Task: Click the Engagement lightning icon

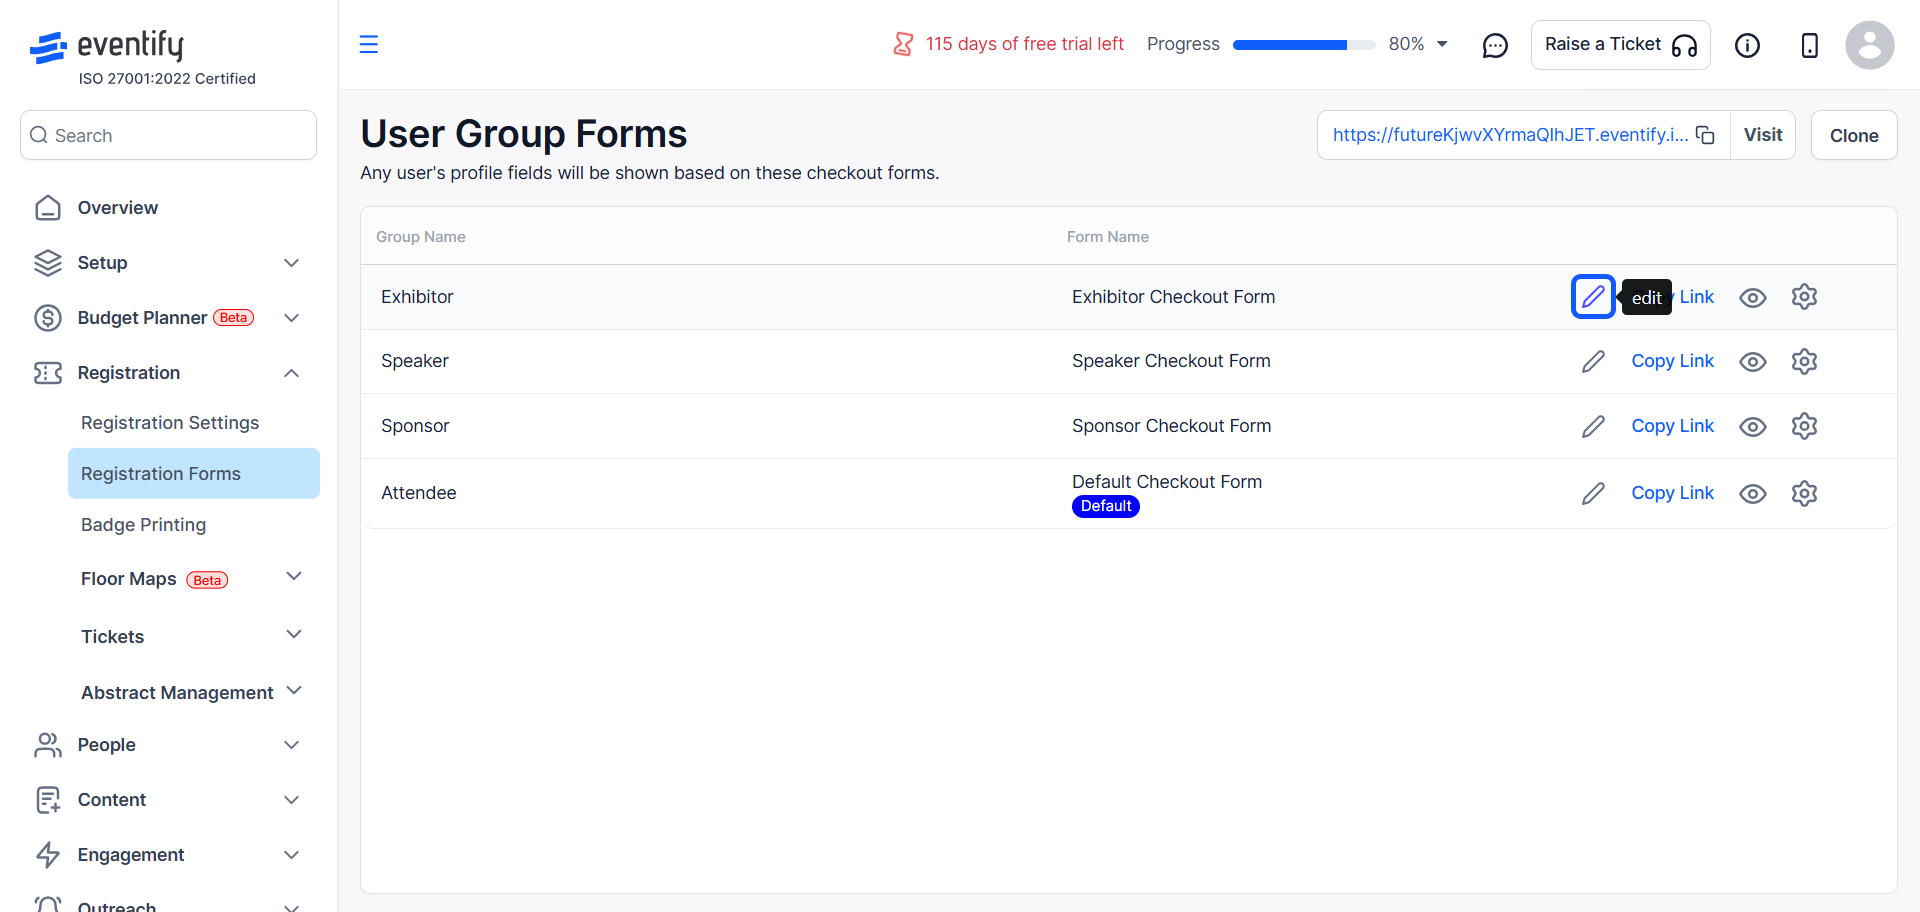Action: click(48, 854)
